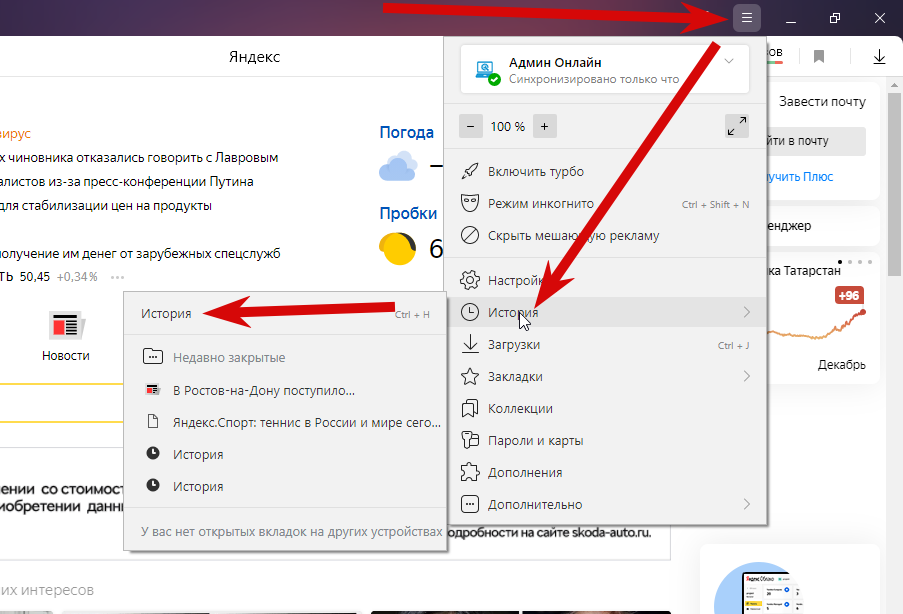Open В Ростов-на-Дону поступило history entry
The width and height of the screenshot is (903, 614).
coord(286,390)
